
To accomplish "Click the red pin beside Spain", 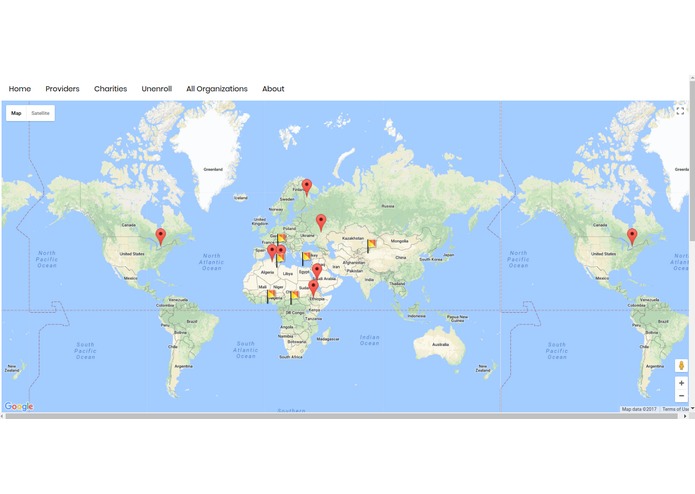I will point(272,252).
